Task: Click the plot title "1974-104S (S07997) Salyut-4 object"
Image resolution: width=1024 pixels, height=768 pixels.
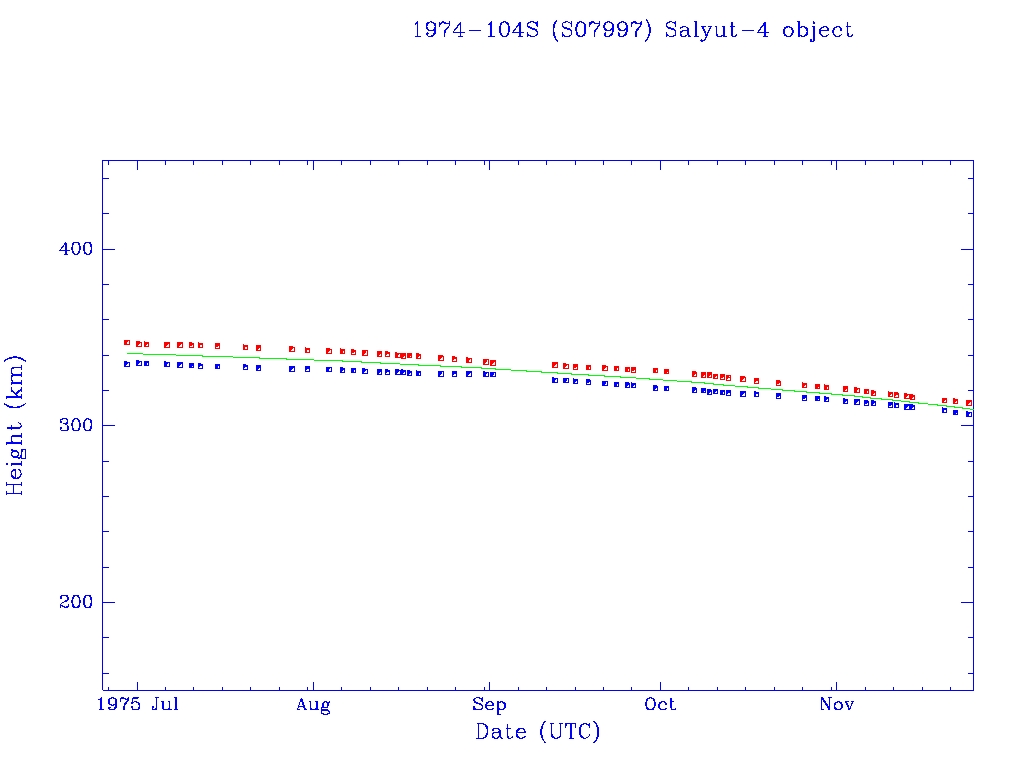Action: point(632,30)
